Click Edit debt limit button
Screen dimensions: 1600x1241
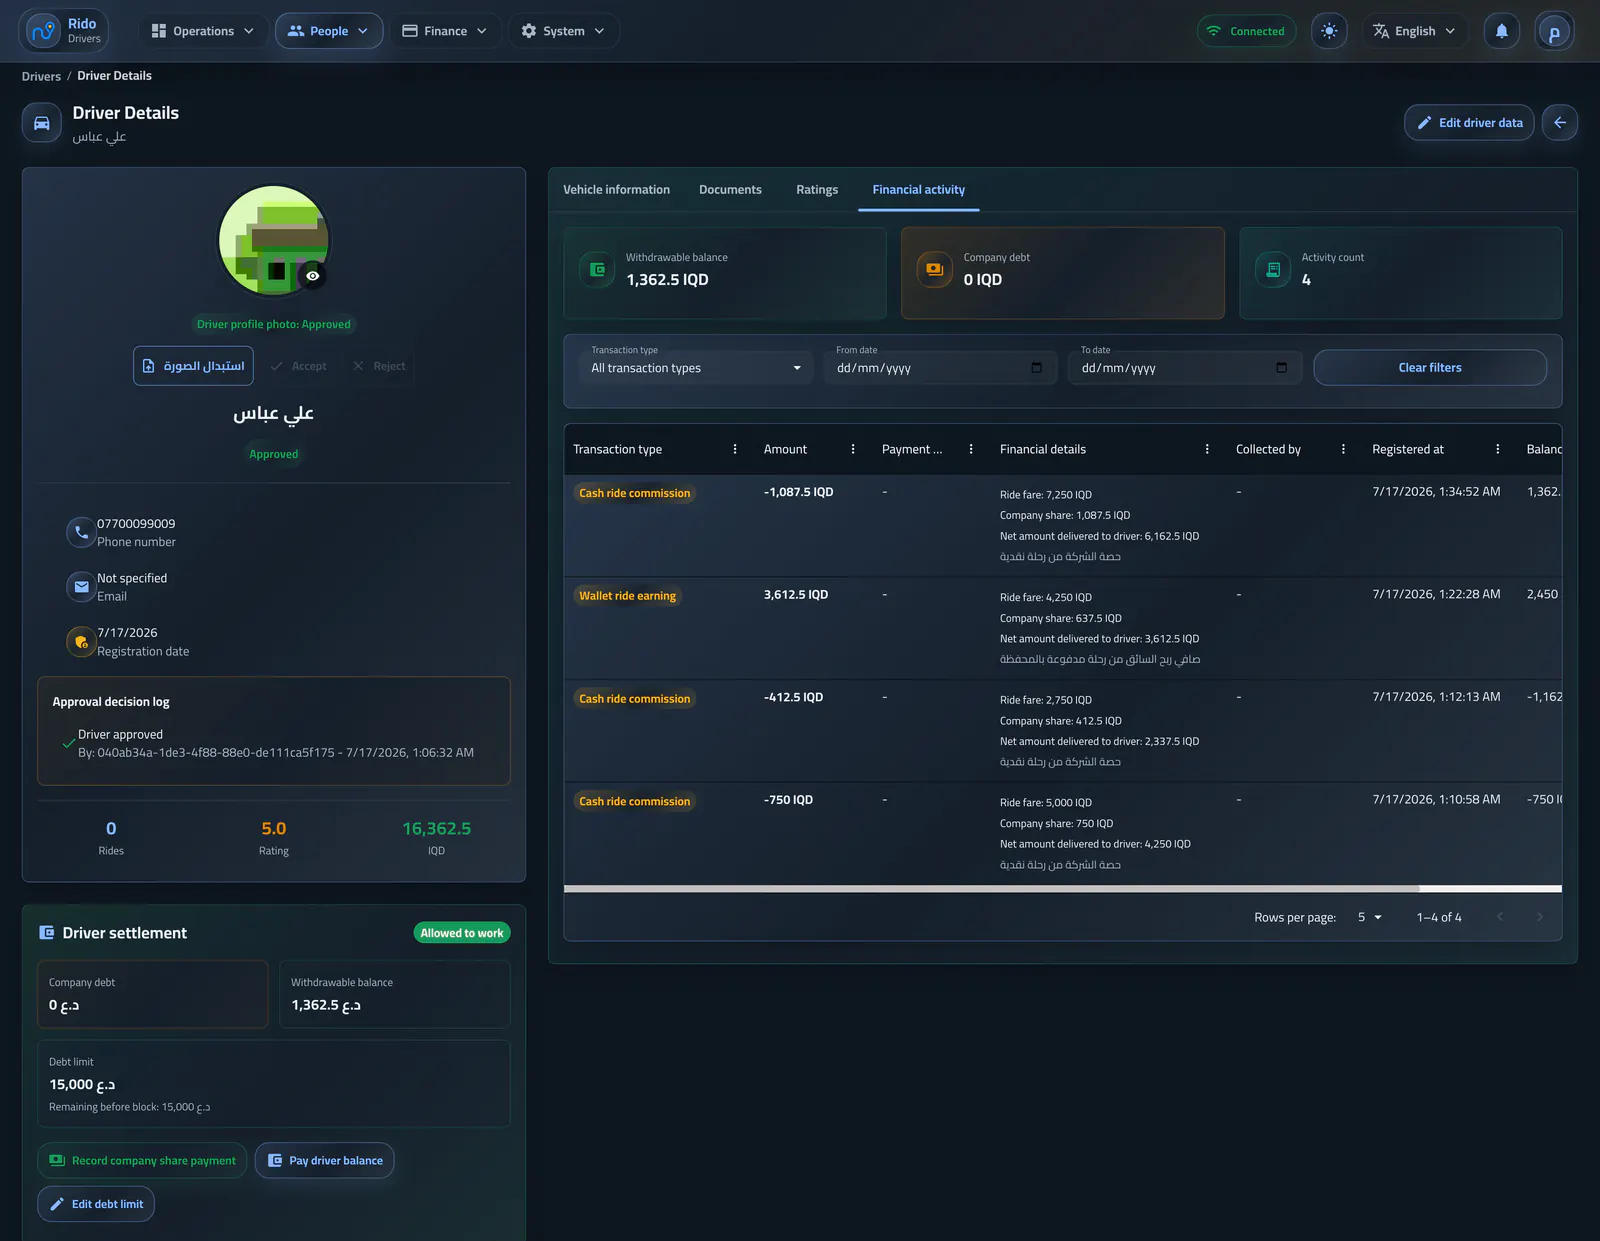point(96,1204)
